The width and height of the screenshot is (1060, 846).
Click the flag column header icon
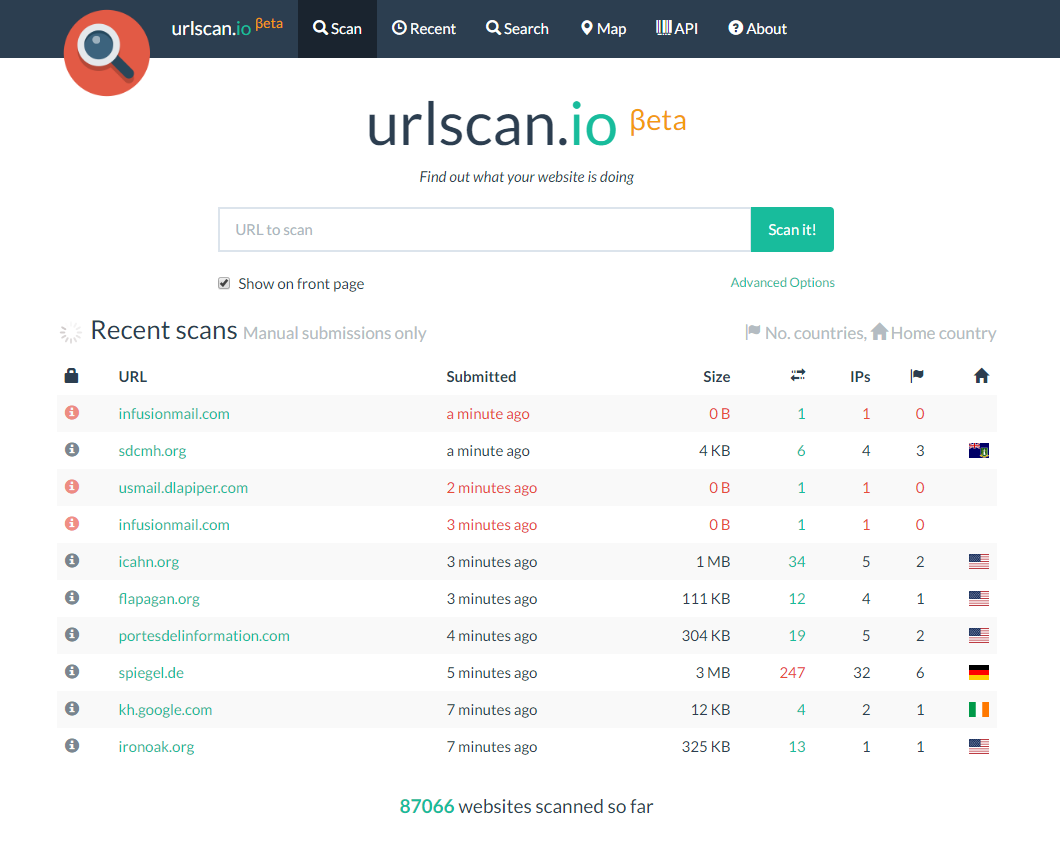916,375
